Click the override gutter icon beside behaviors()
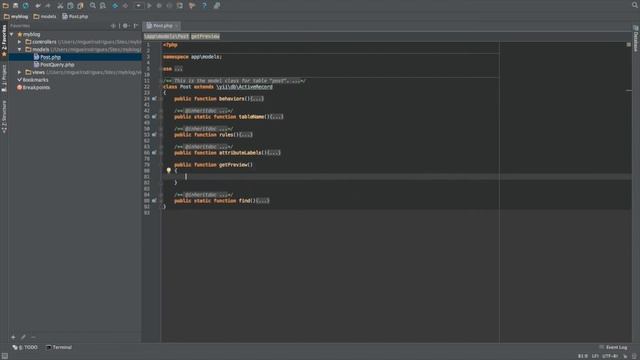Image resolution: width=640 pixels, height=360 pixels. (x=154, y=99)
